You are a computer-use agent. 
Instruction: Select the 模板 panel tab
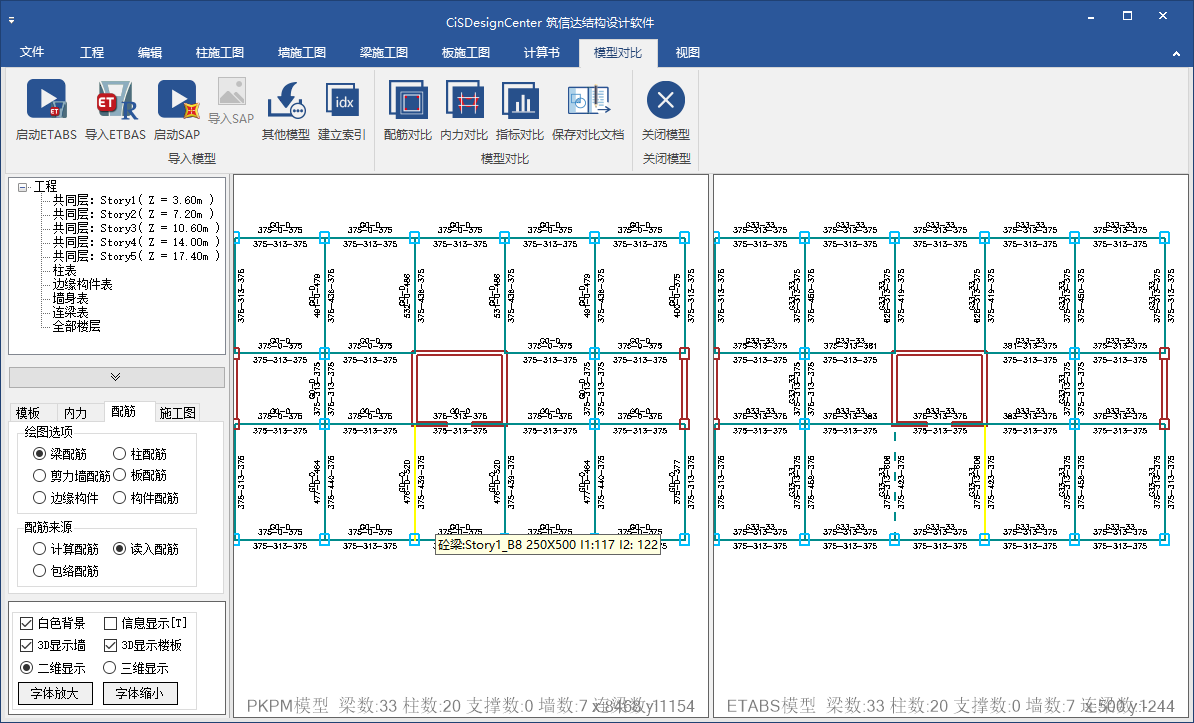pos(28,412)
